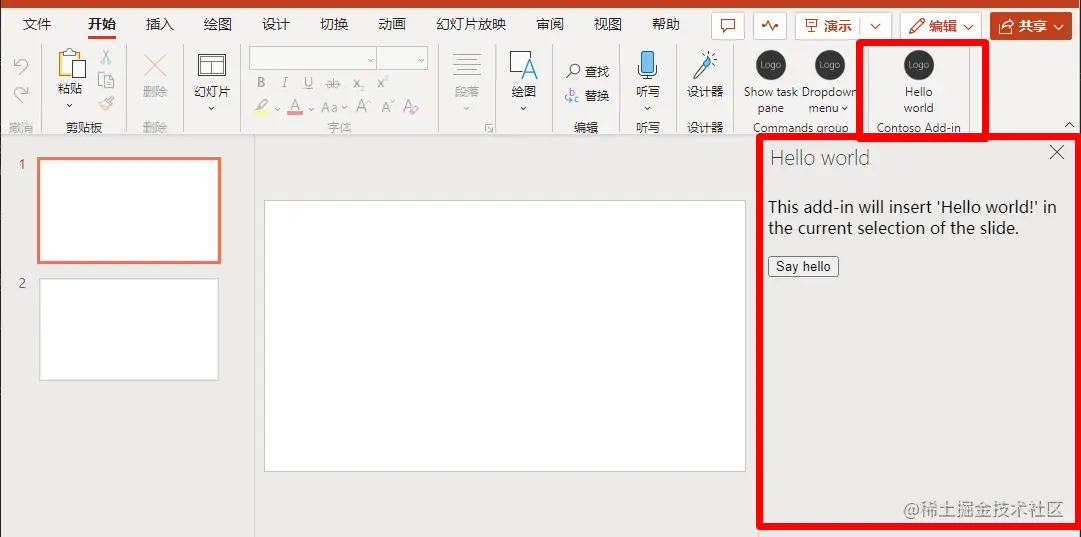
Task: Click the clear formatting icon
Action: click(x=411, y=107)
